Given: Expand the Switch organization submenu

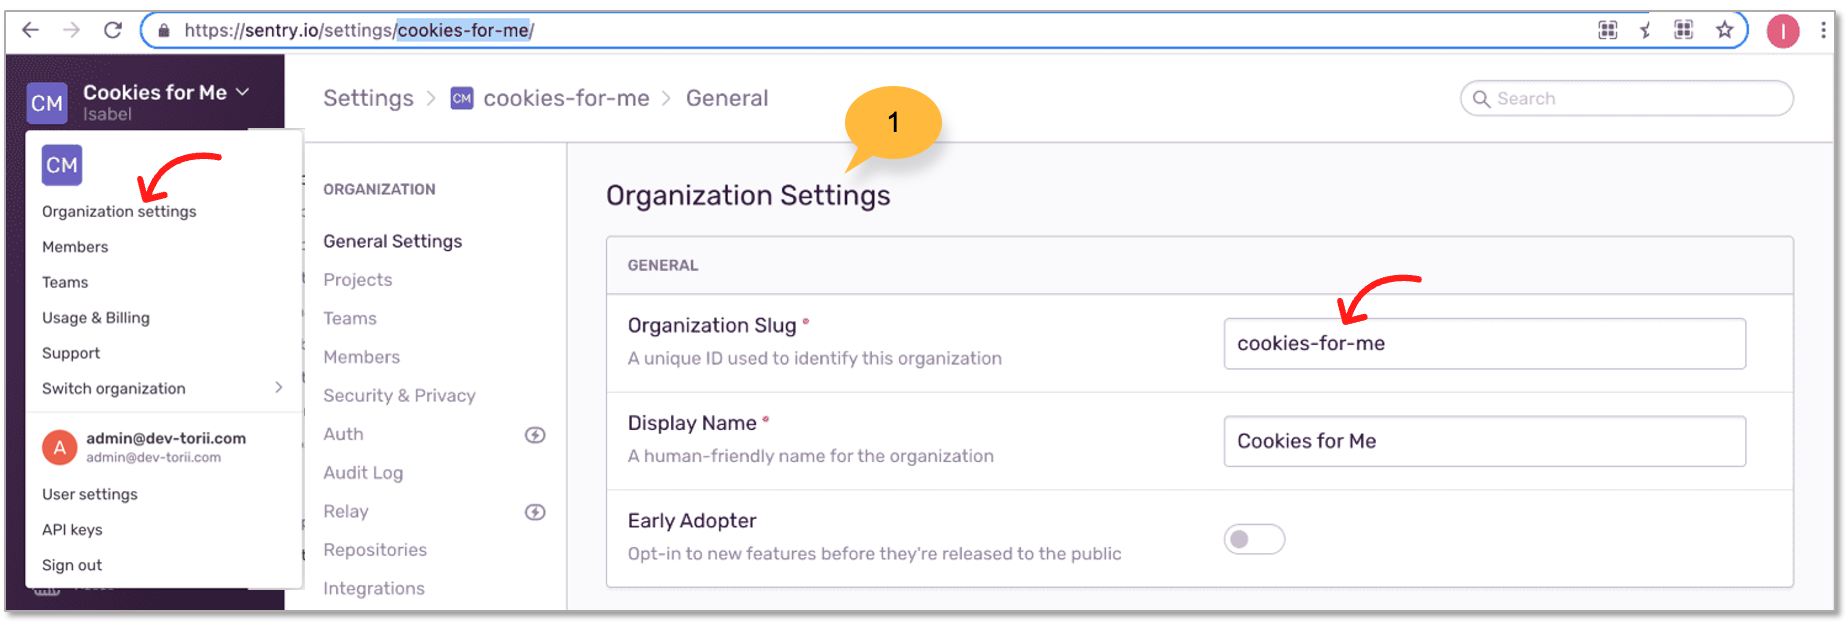Looking at the screenshot, I should [x=278, y=388].
